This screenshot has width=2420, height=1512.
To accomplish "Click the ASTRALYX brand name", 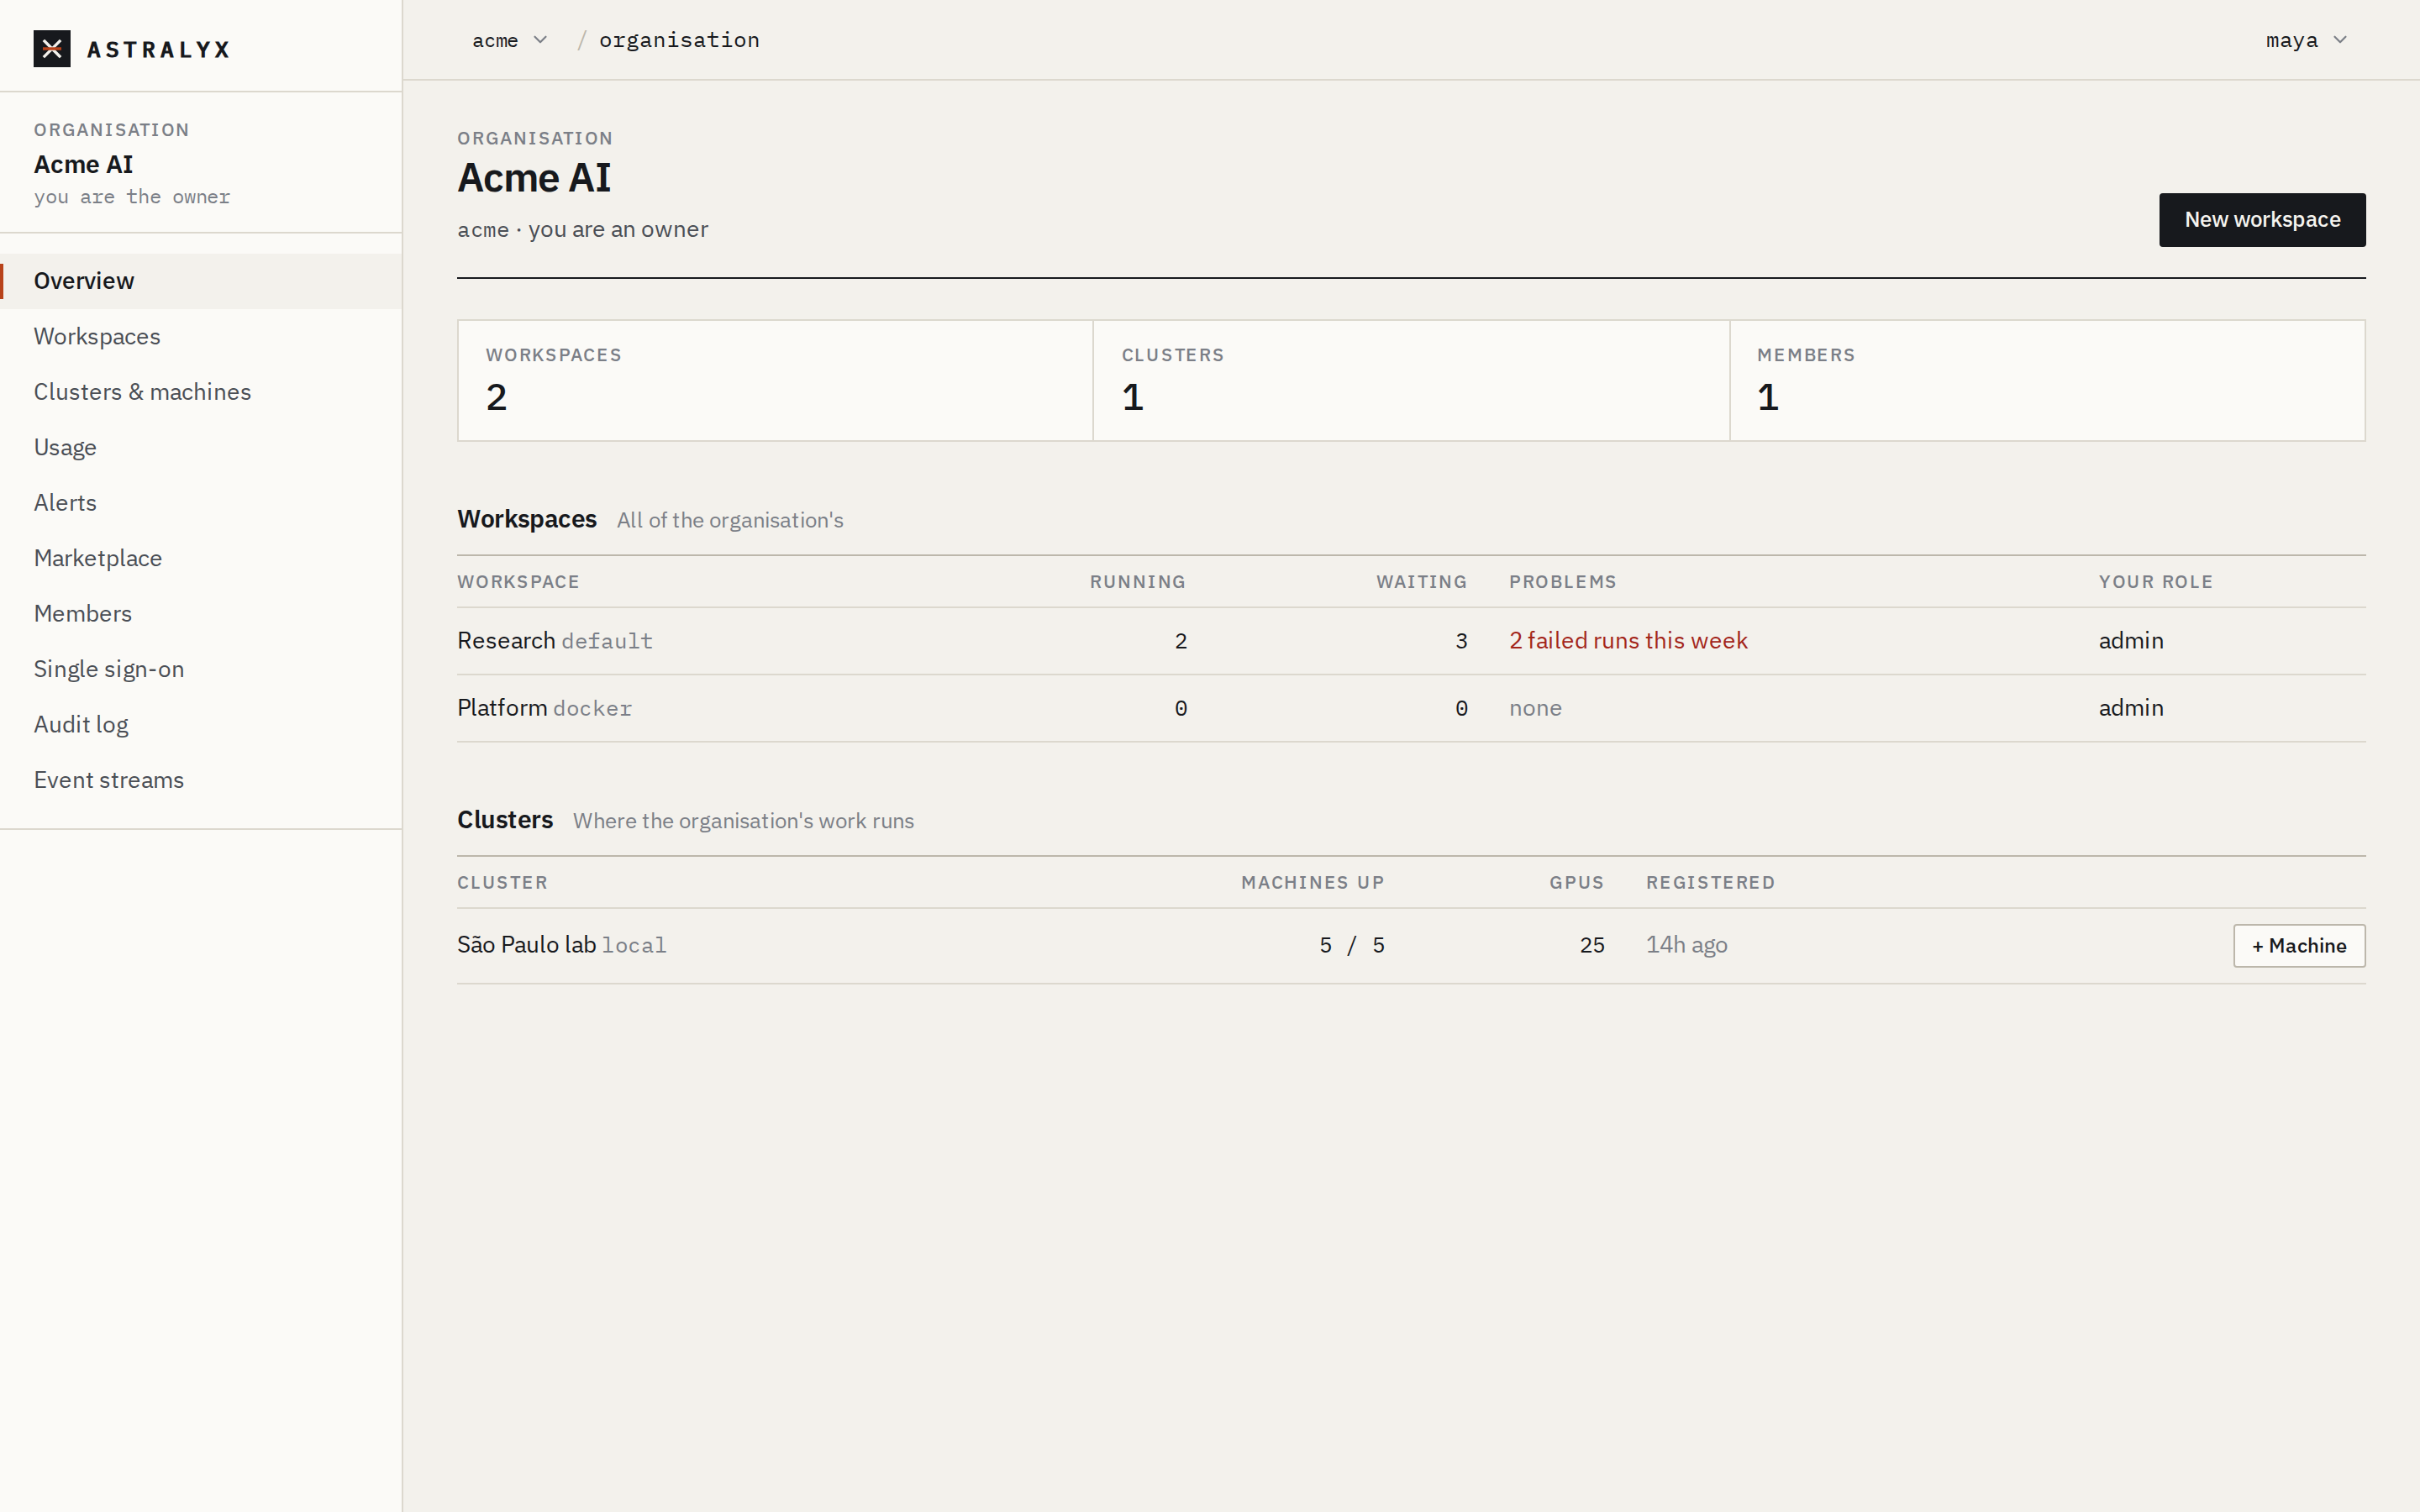I will click(x=158, y=49).
